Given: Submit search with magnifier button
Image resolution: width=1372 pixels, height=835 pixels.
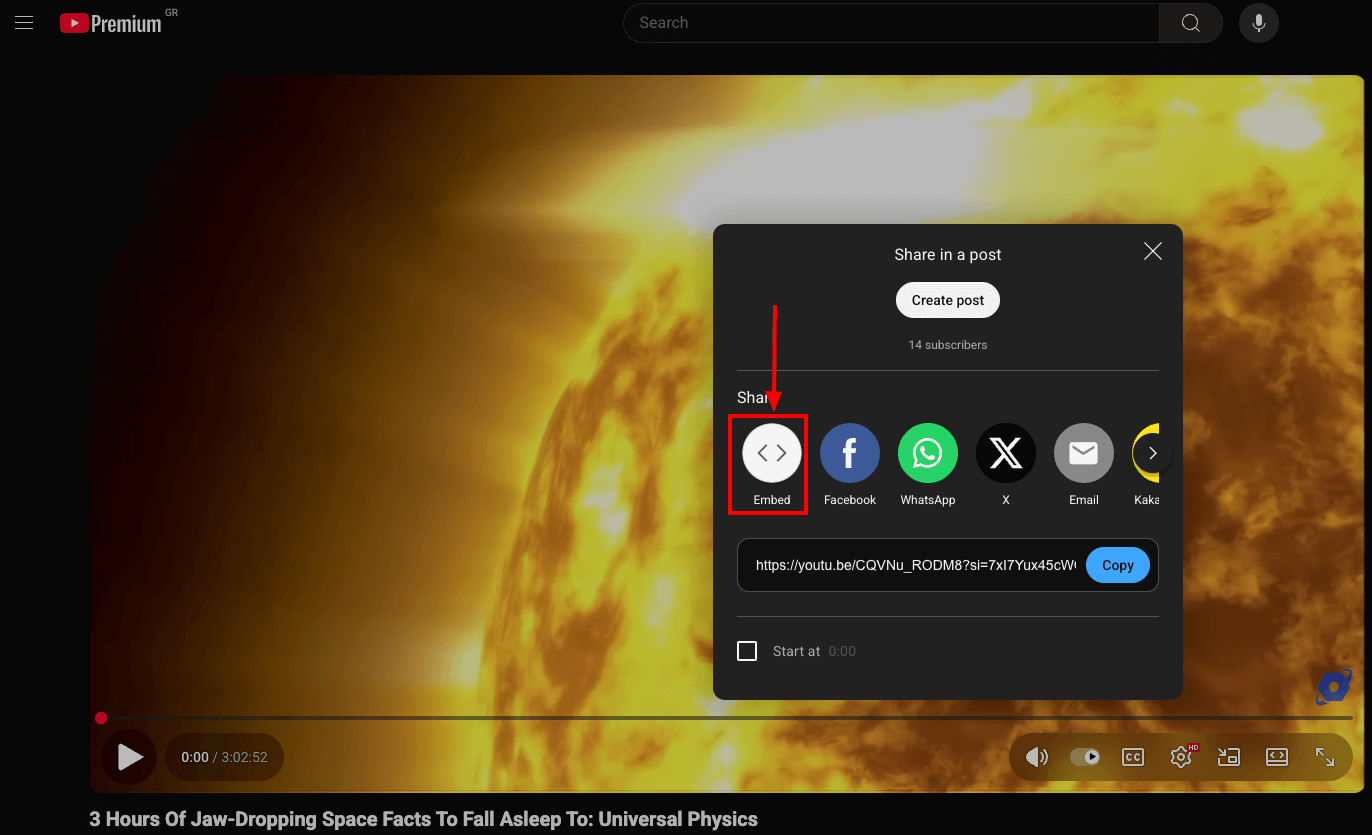Looking at the screenshot, I should click(x=1190, y=23).
